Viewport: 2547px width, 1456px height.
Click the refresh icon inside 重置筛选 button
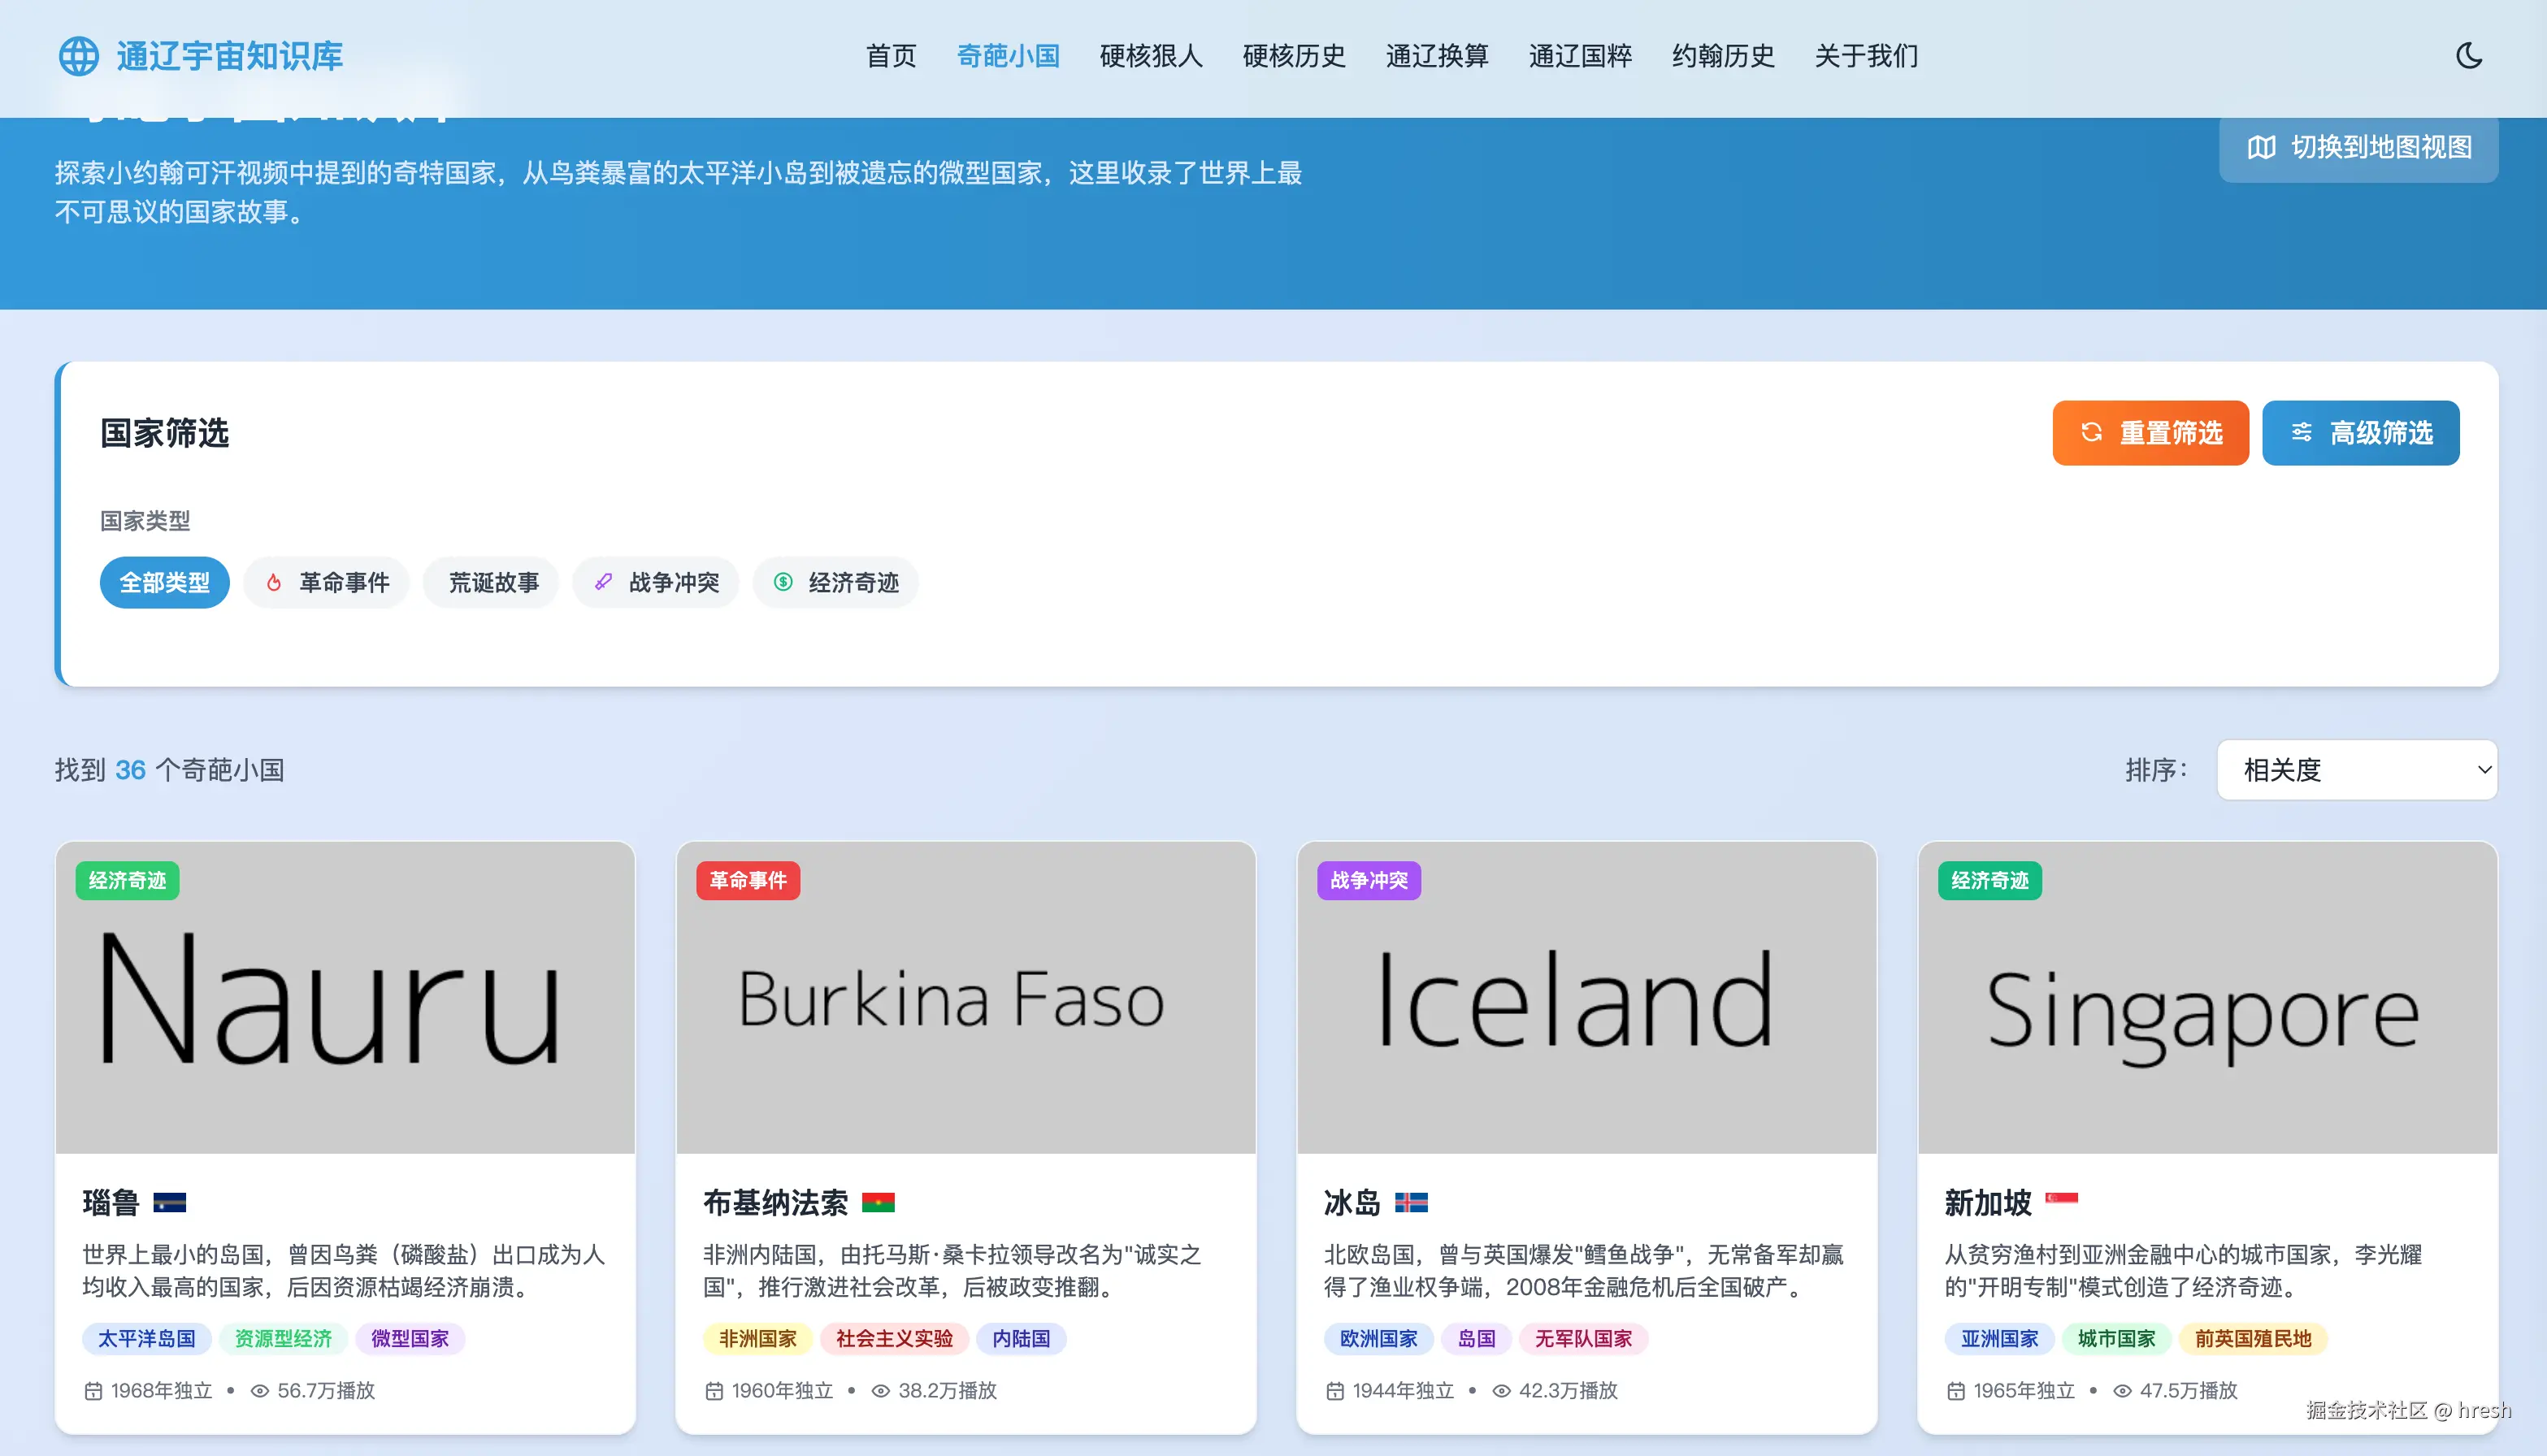coord(2092,432)
